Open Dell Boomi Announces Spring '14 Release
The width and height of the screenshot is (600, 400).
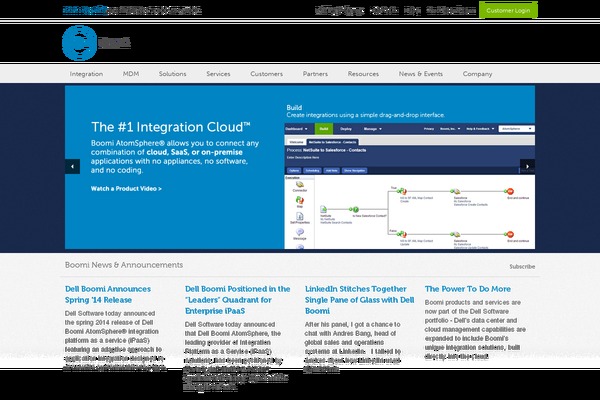pyautogui.click(x=108, y=294)
